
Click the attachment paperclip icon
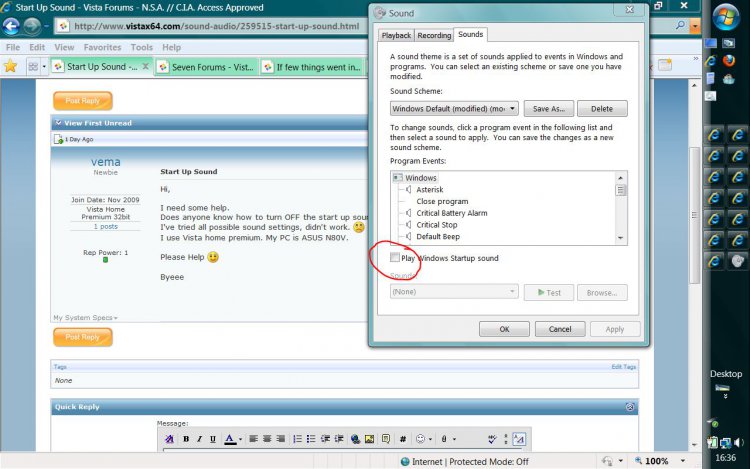click(444, 439)
